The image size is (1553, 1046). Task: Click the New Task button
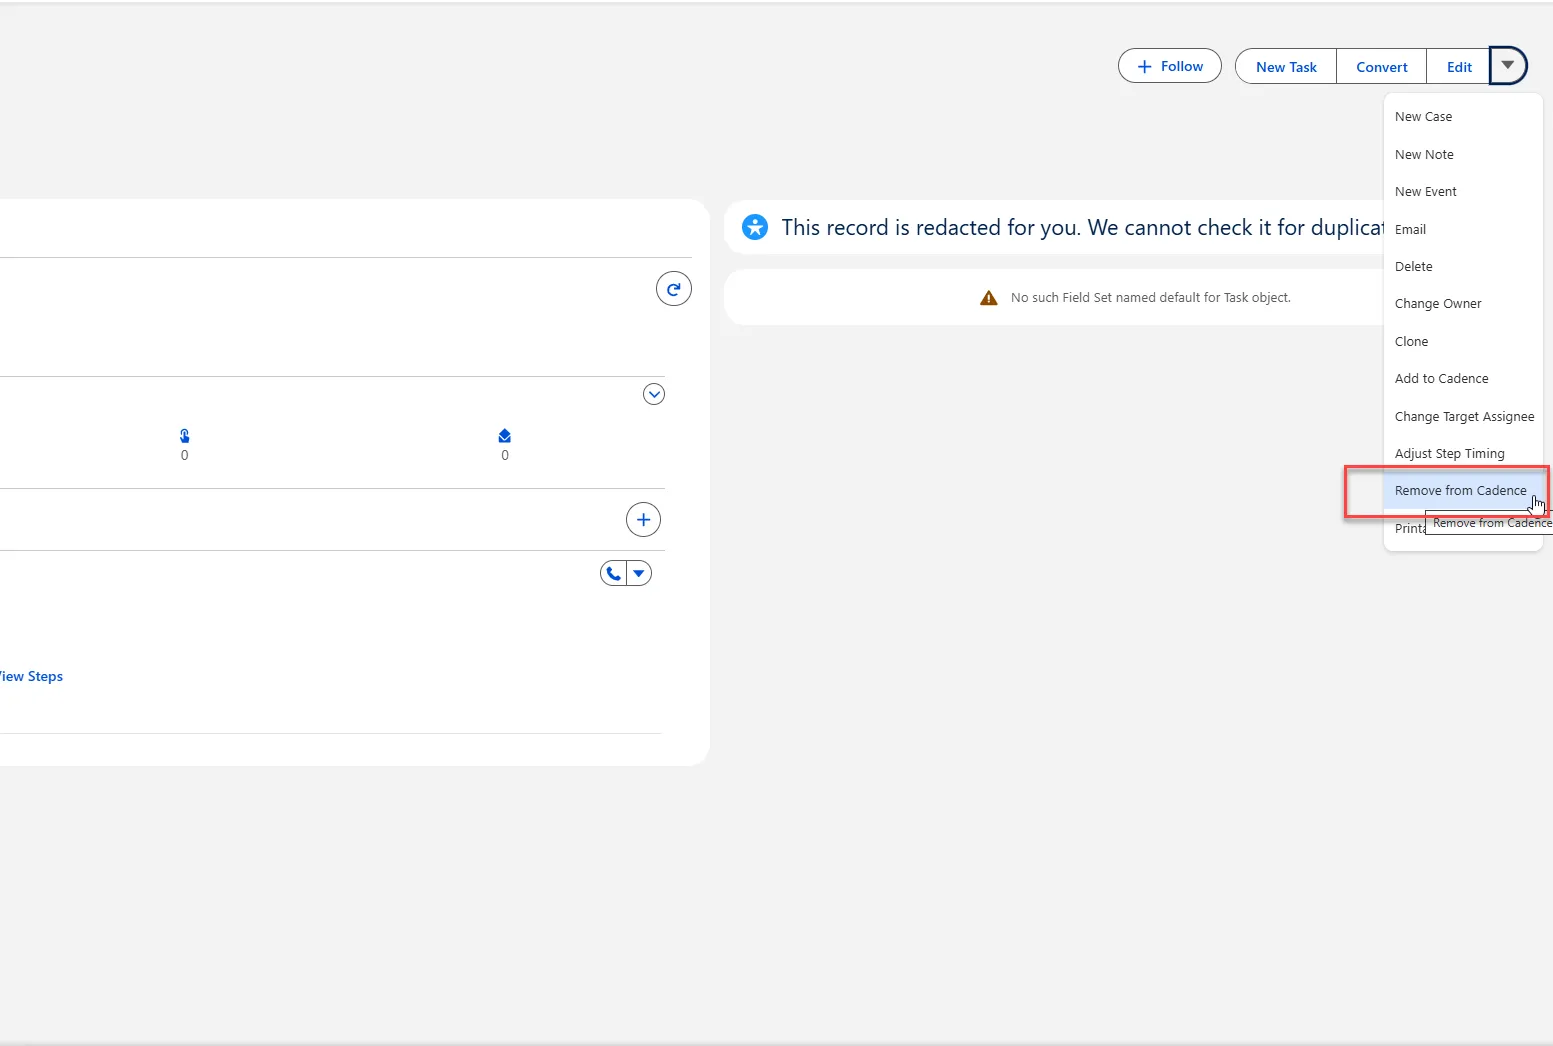pos(1286,67)
